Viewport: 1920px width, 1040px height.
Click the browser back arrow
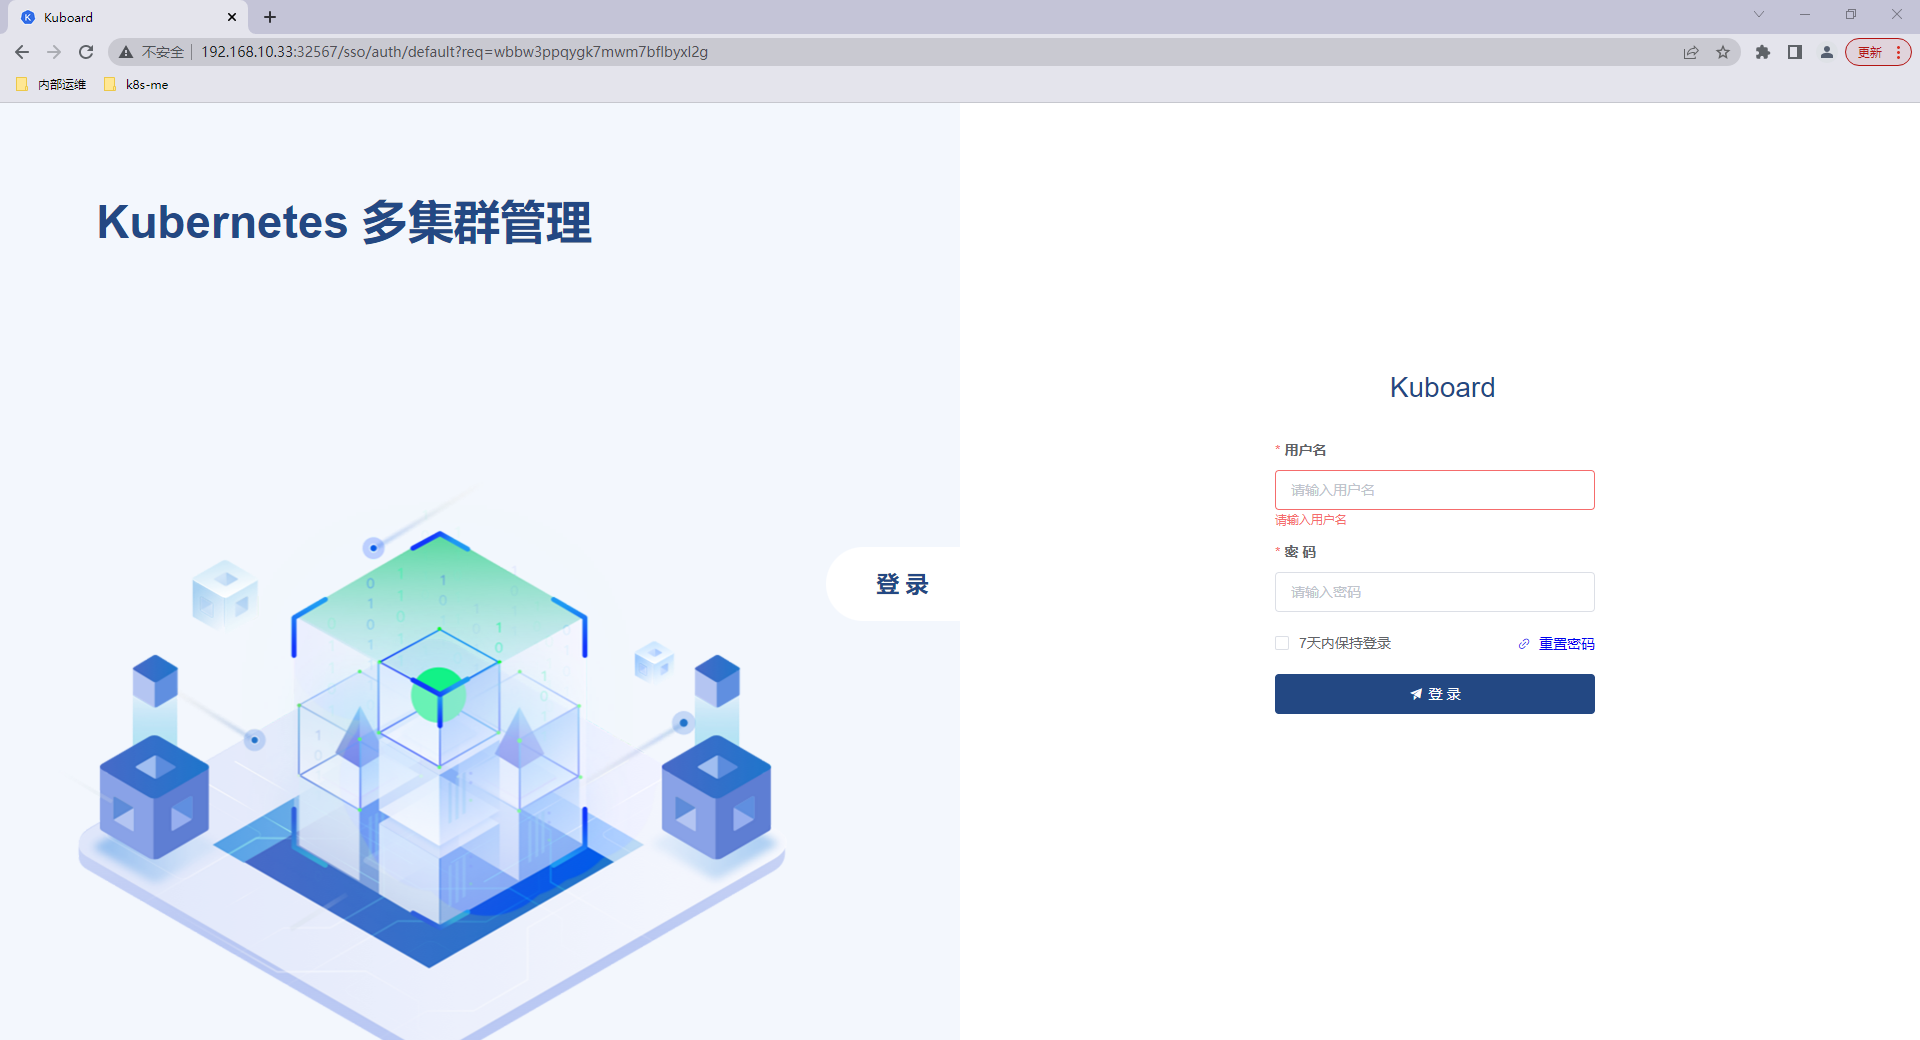[x=22, y=52]
